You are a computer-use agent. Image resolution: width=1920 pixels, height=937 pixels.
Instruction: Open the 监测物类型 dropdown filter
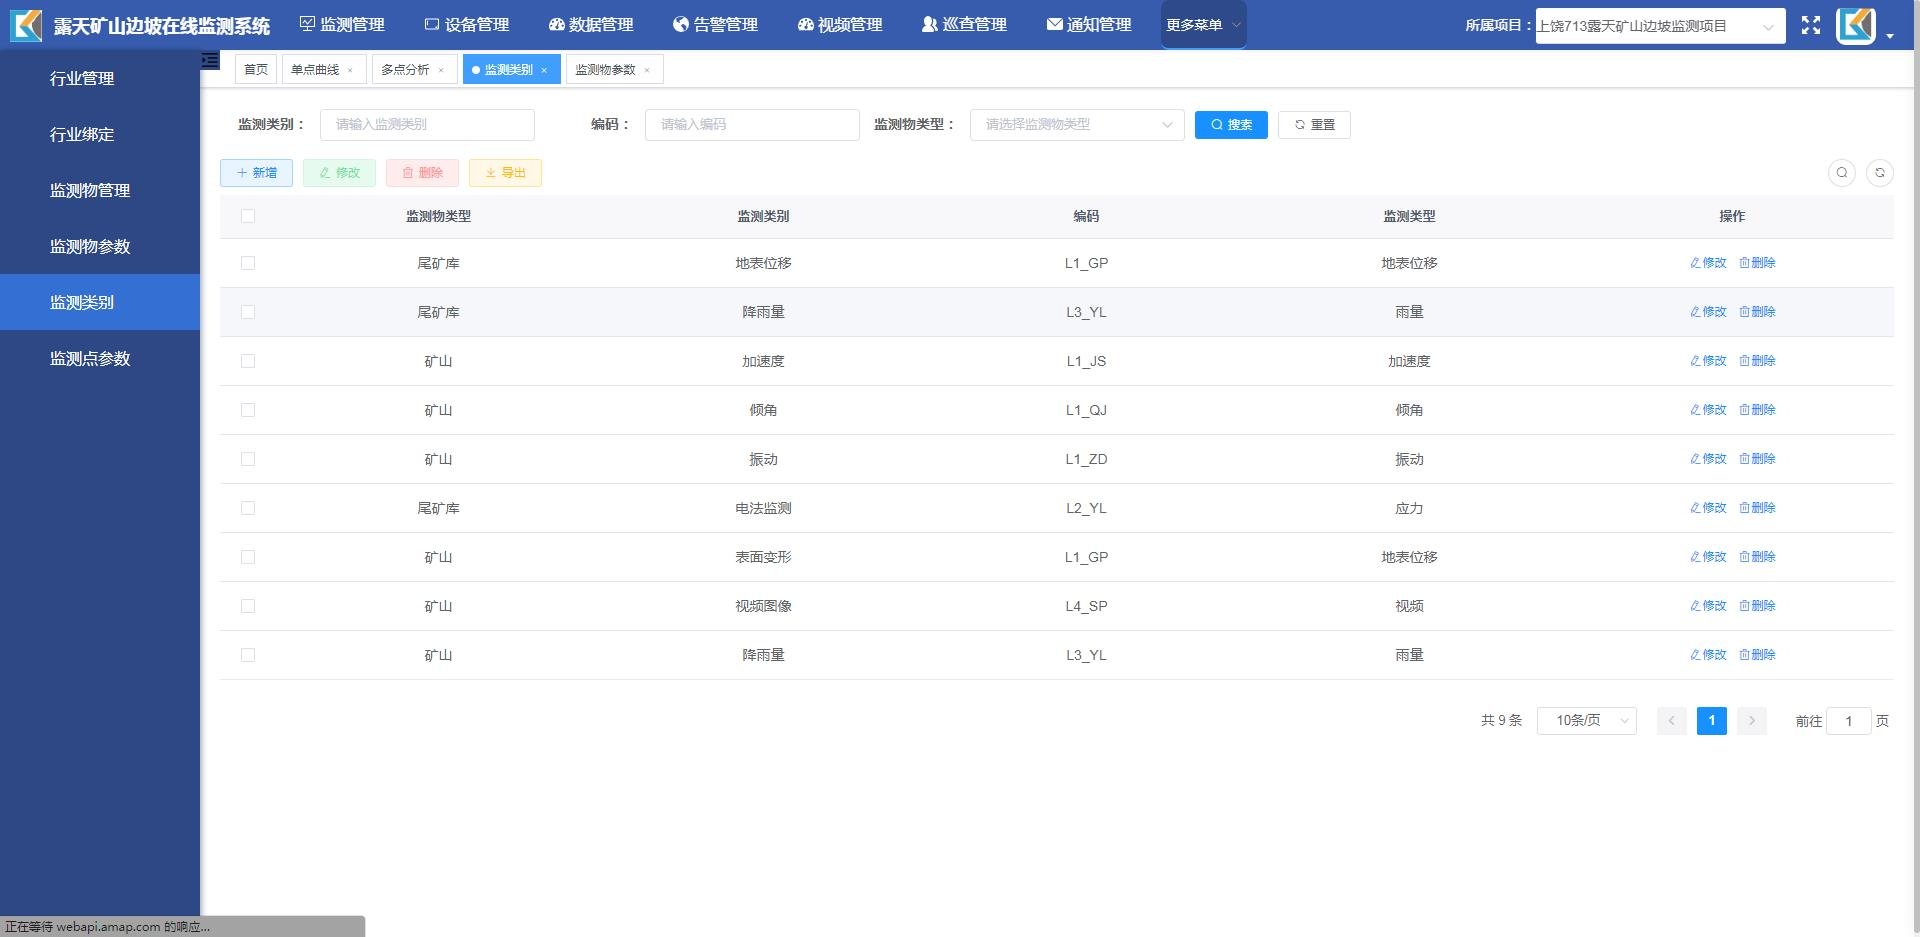click(1076, 125)
